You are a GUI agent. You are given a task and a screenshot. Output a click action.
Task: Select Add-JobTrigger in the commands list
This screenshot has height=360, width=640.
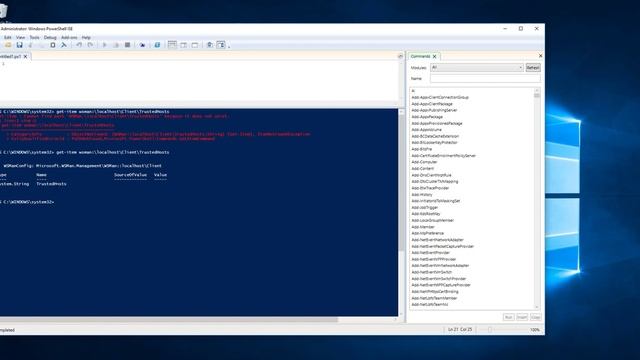pos(424,207)
